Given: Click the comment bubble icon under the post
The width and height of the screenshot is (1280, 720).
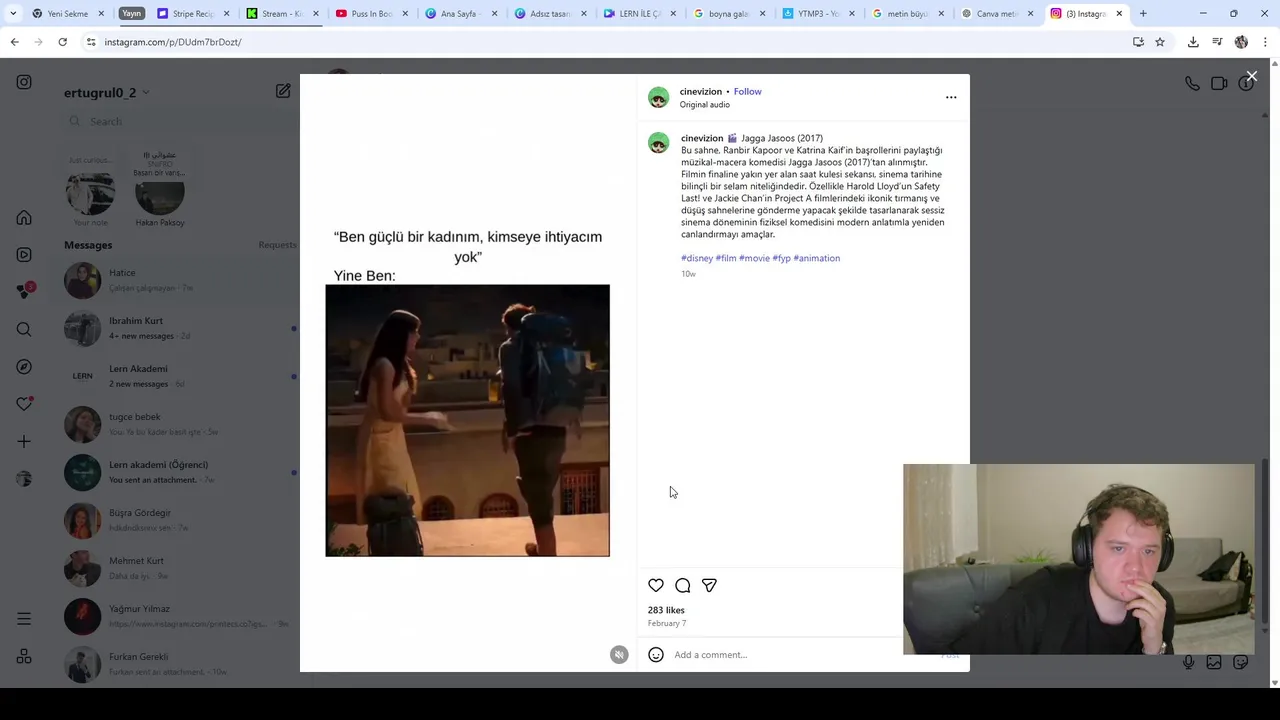Looking at the screenshot, I should 682,585.
